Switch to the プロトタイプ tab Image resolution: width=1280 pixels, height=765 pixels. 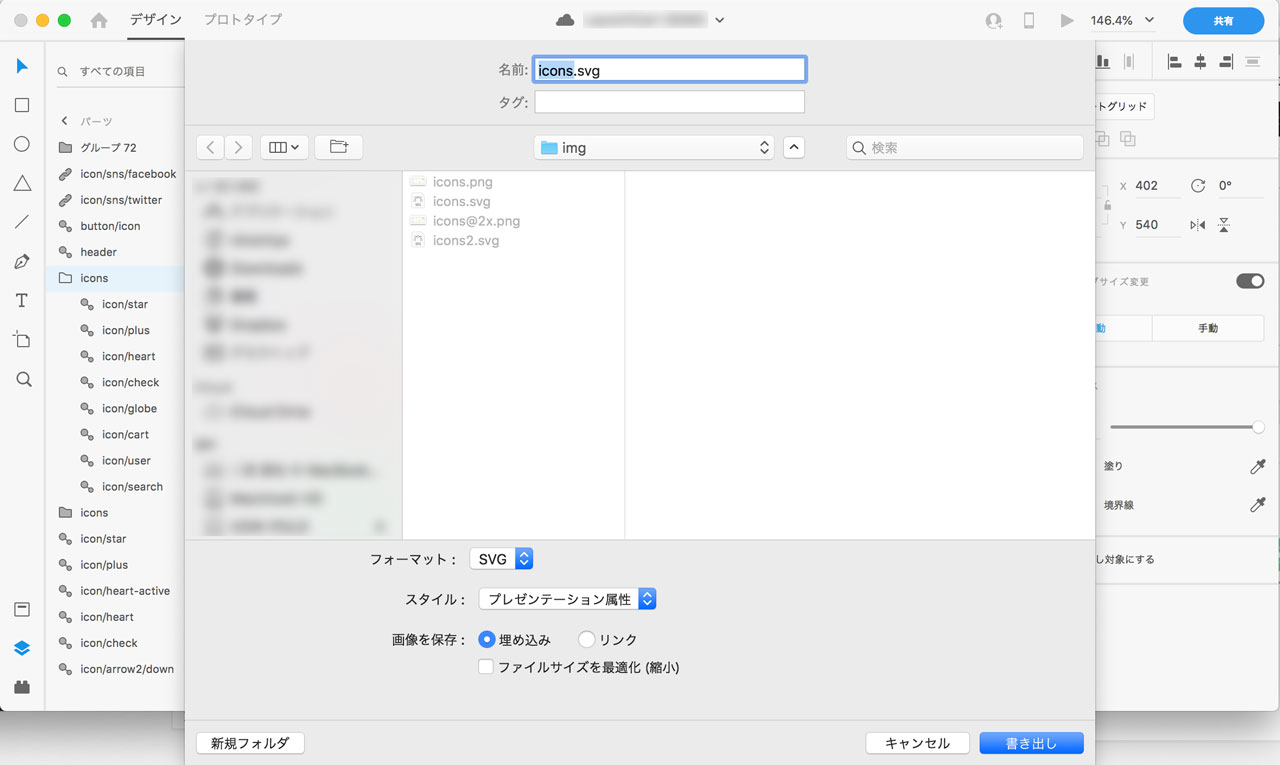(x=243, y=19)
